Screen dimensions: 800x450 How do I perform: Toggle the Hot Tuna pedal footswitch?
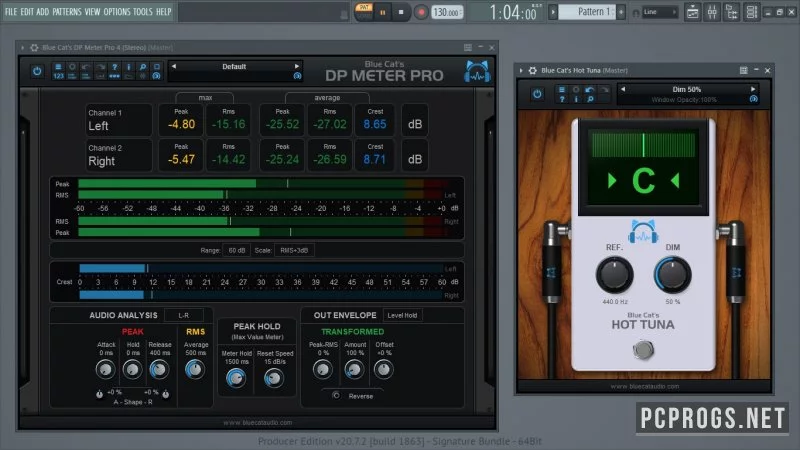click(x=643, y=349)
